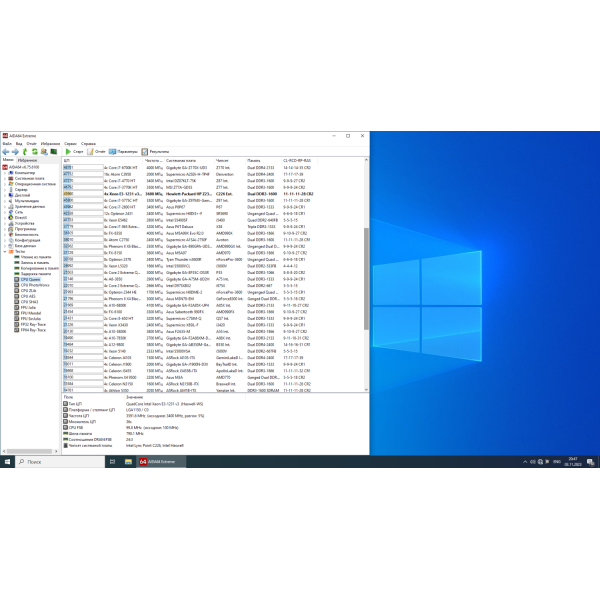
Task: Click the green monitor graph toolbar icon
Action: click(x=54, y=152)
